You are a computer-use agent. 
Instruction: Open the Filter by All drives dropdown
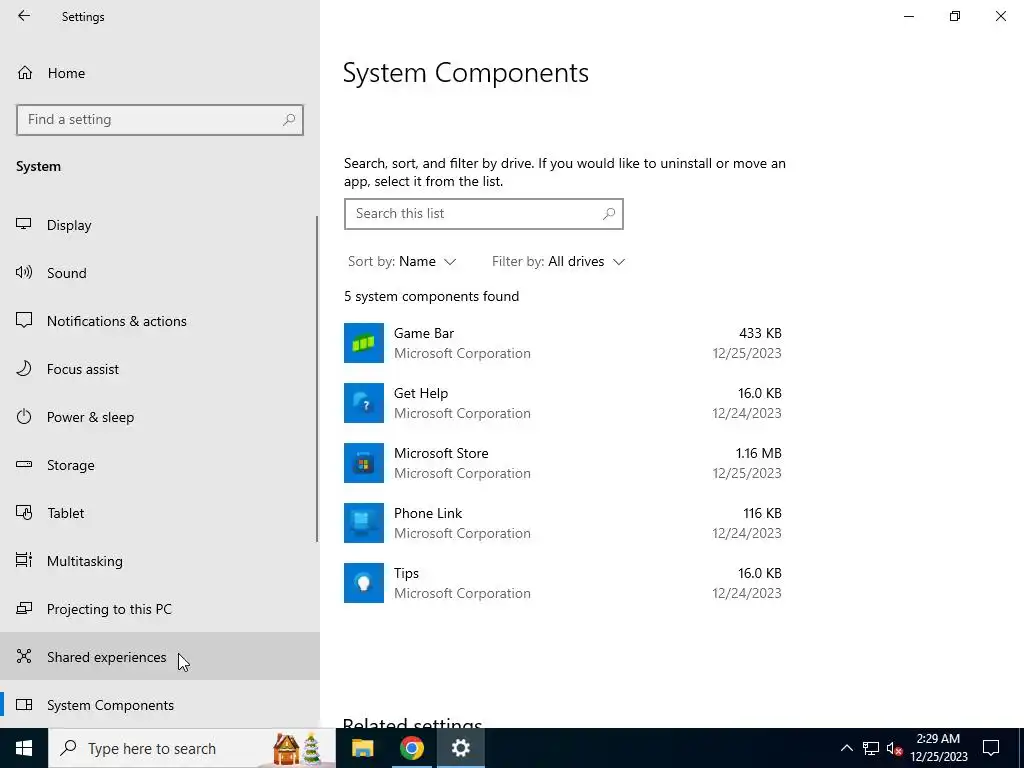coord(559,261)
